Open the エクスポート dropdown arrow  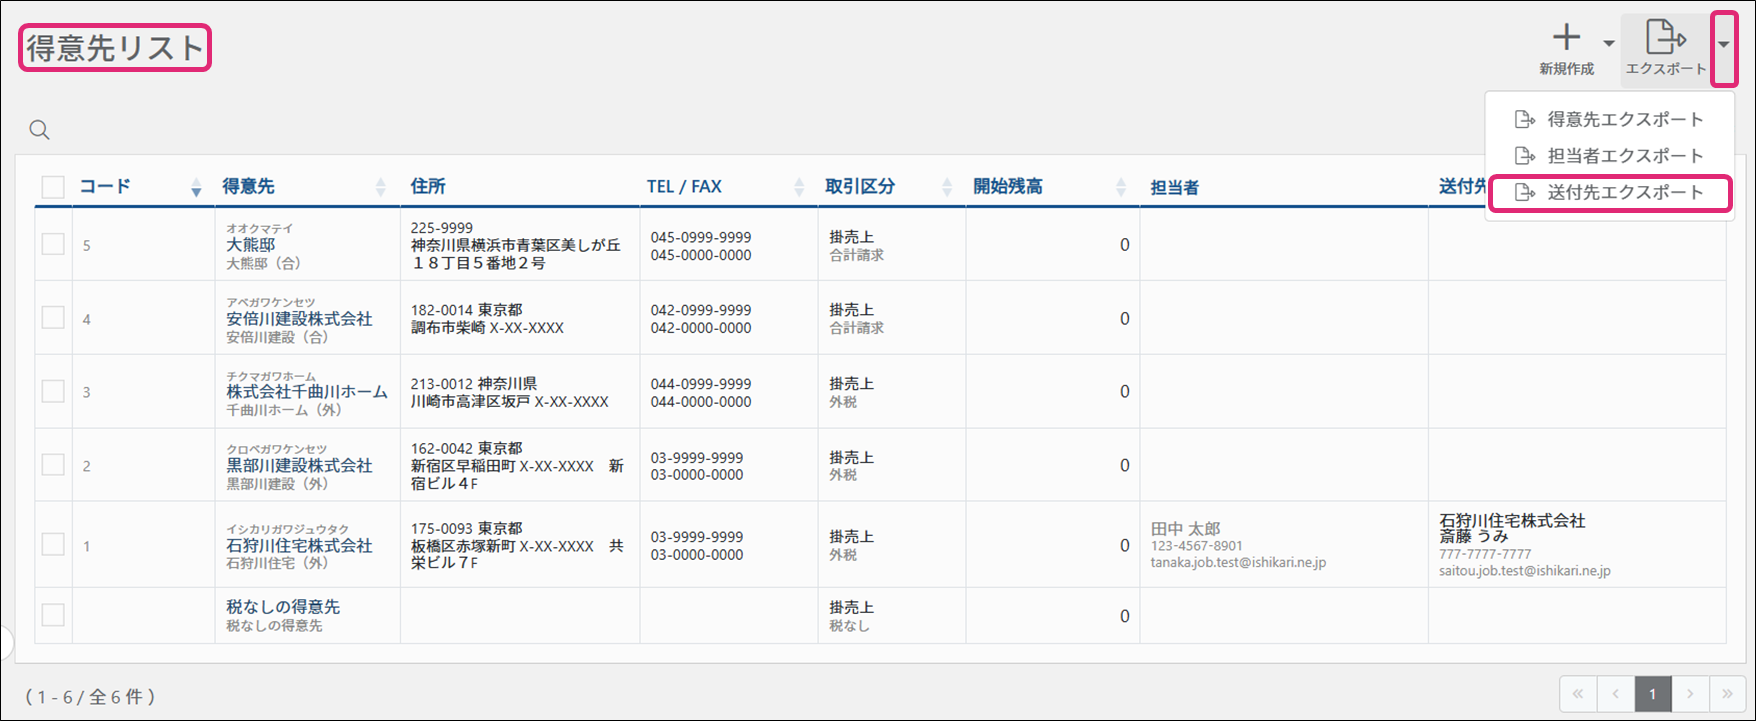click(1723, 45)
